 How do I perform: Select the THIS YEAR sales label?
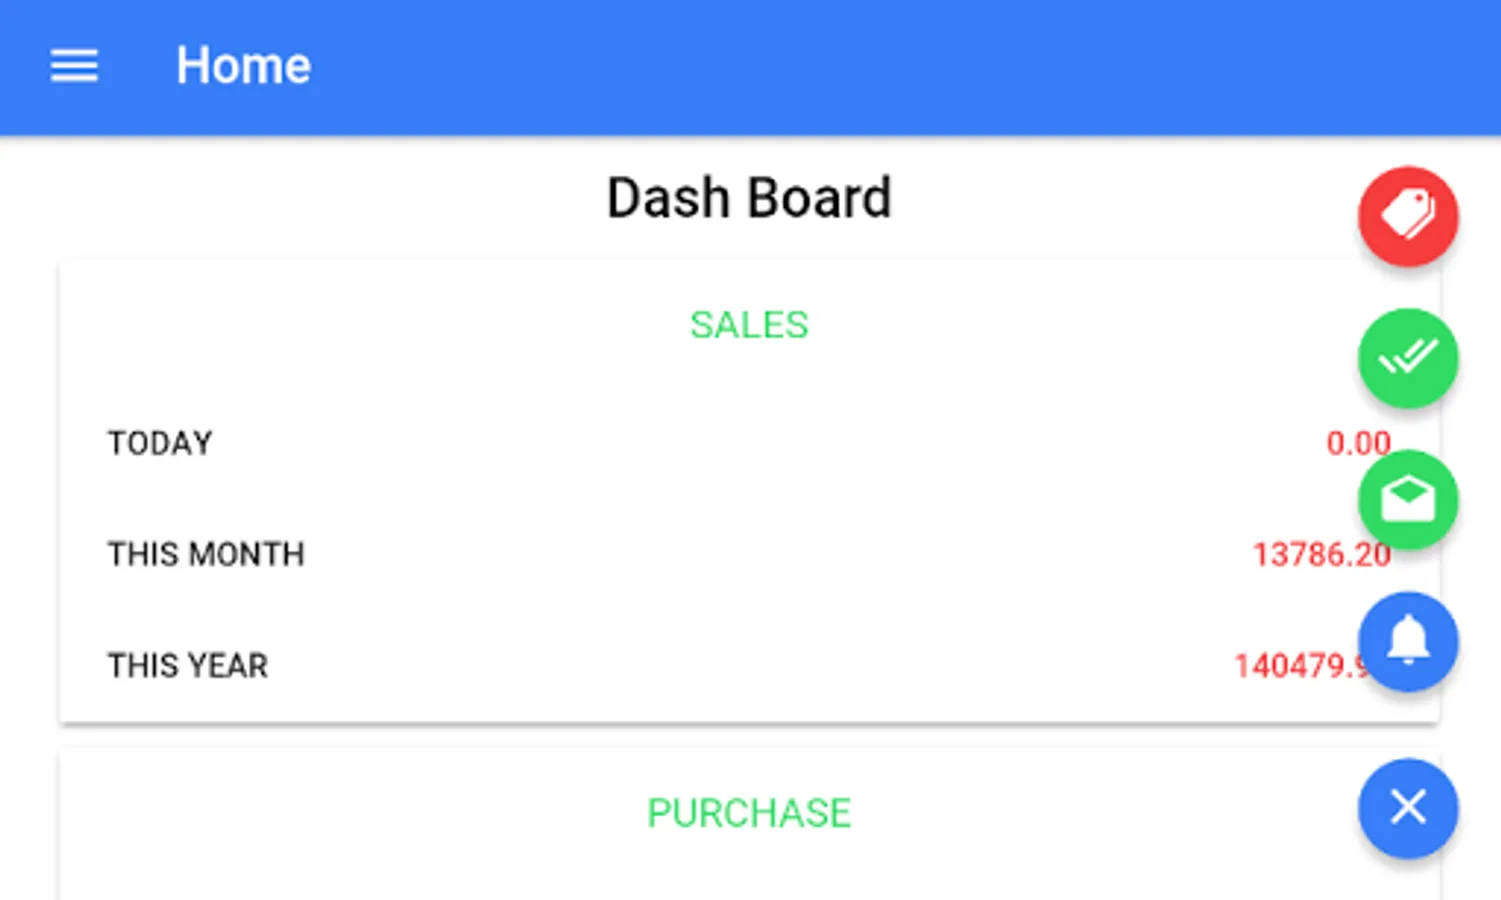(x=188, y=666)
